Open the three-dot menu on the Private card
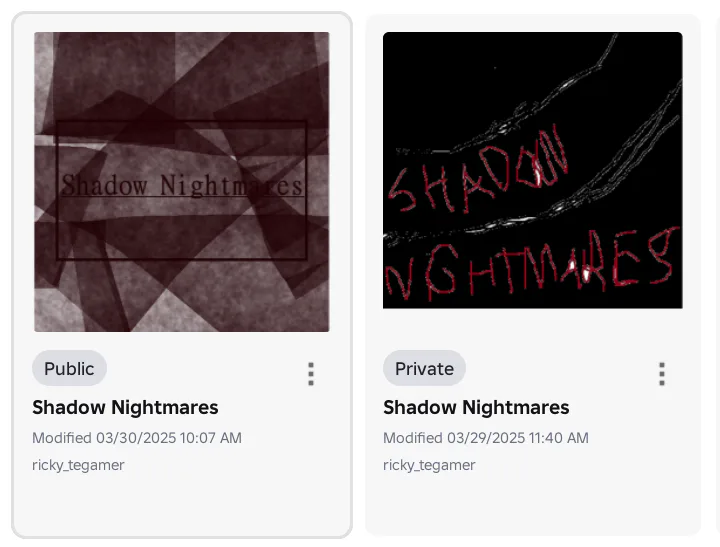Viewport: 720px width, 547px height. [662, 374]
